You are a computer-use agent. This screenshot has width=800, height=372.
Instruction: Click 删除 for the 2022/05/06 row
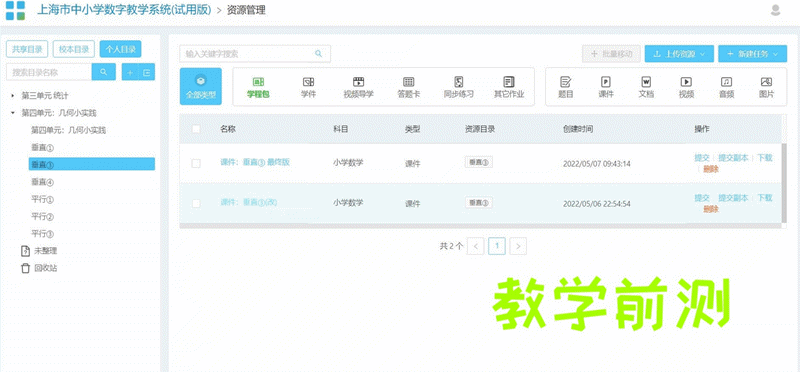tap(711, 209)
